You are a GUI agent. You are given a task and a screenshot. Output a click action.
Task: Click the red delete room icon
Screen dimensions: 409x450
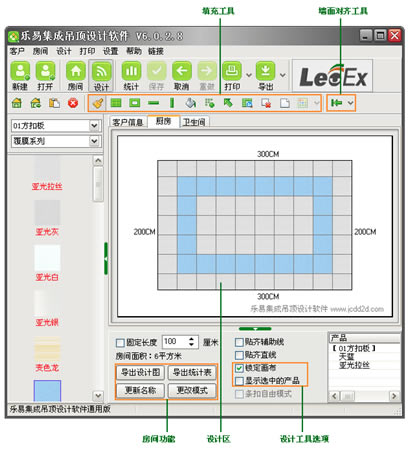point(73,103)
